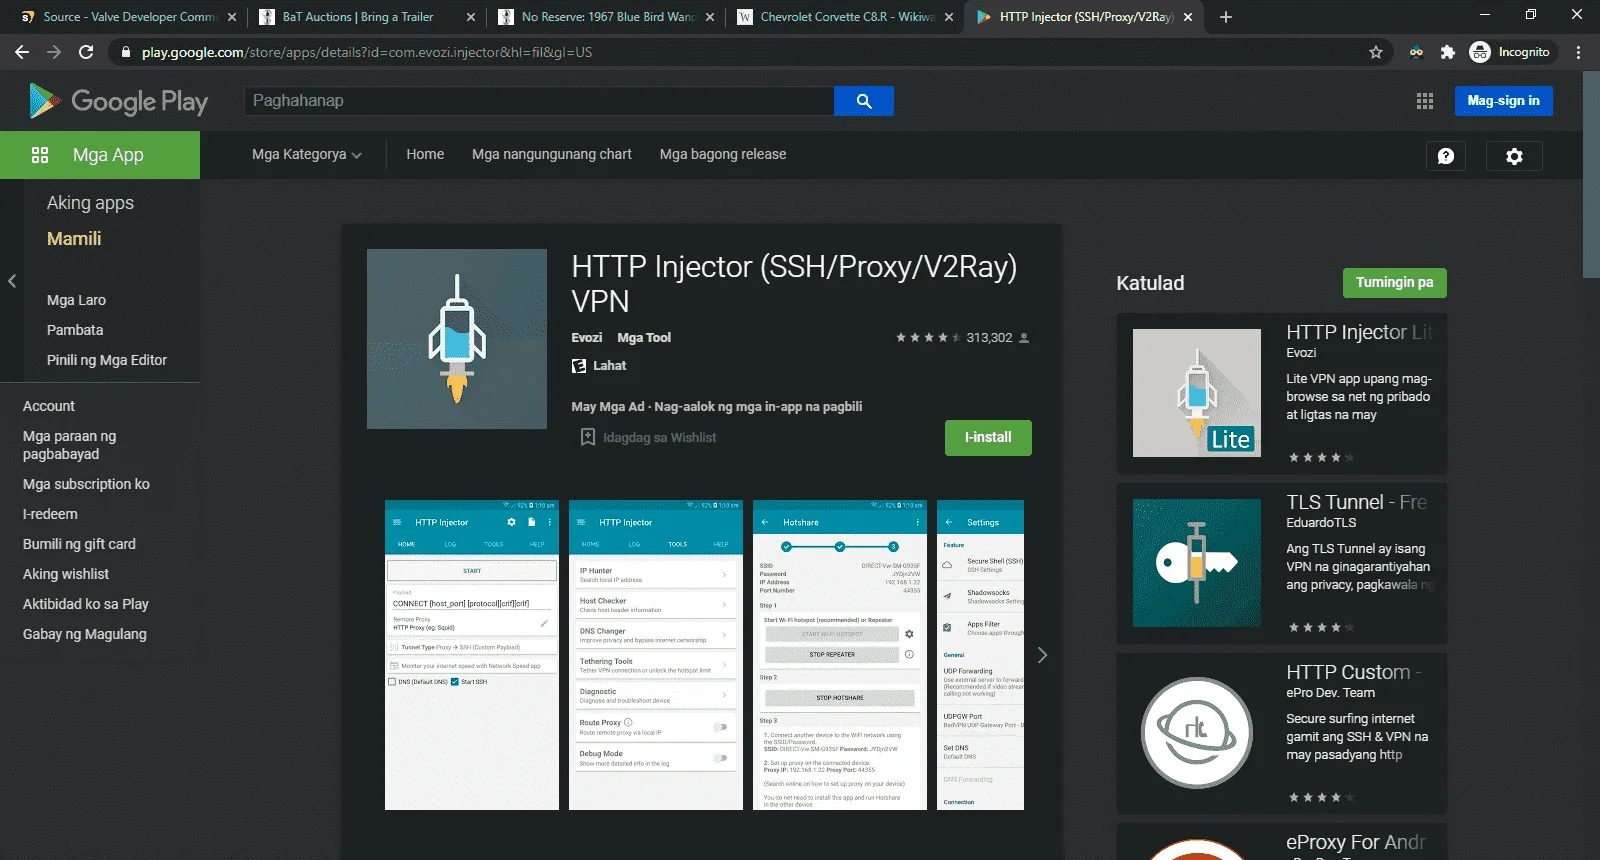The image size is (1600, 860).
Task: Click the page vertical scrollbar
Action: point(1591,176)
